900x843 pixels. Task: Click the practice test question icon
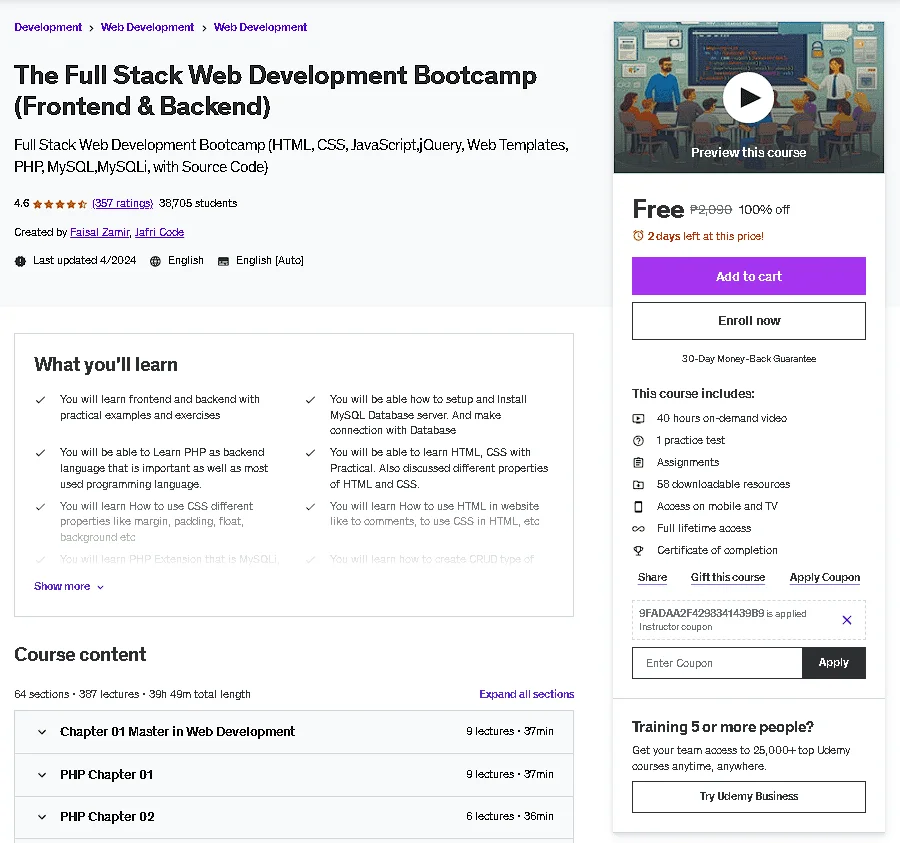point(638,440)
